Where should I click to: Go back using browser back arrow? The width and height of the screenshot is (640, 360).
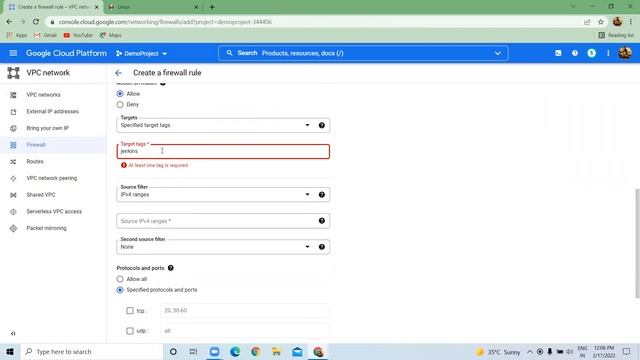pos(9,22)
